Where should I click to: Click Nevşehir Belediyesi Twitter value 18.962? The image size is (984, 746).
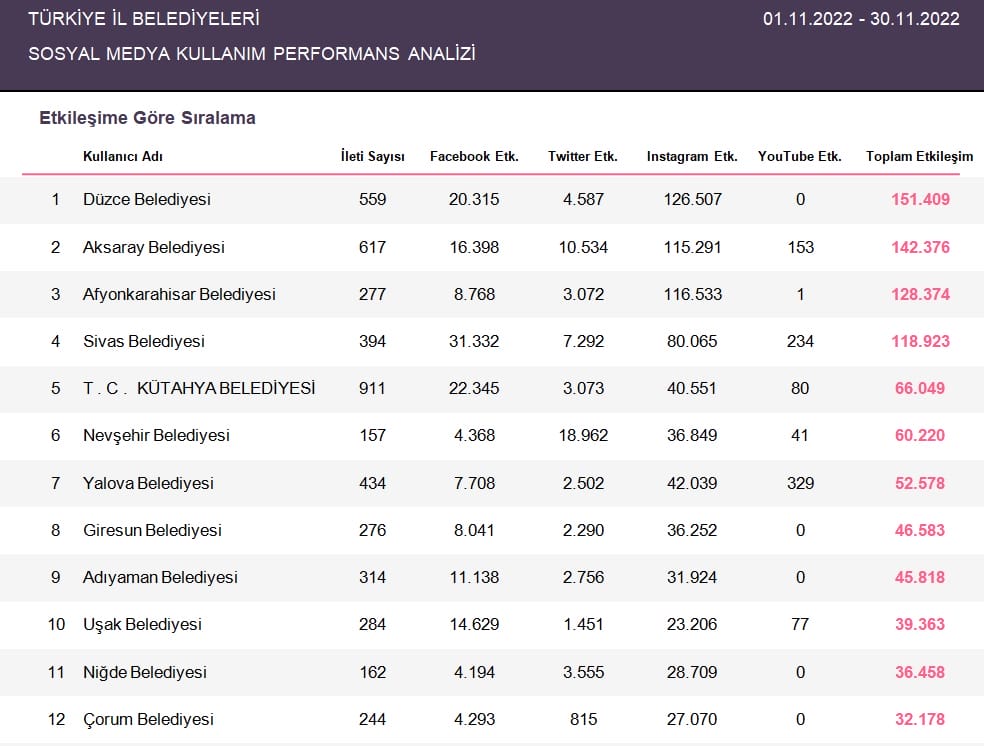click(x=584, y=435)
